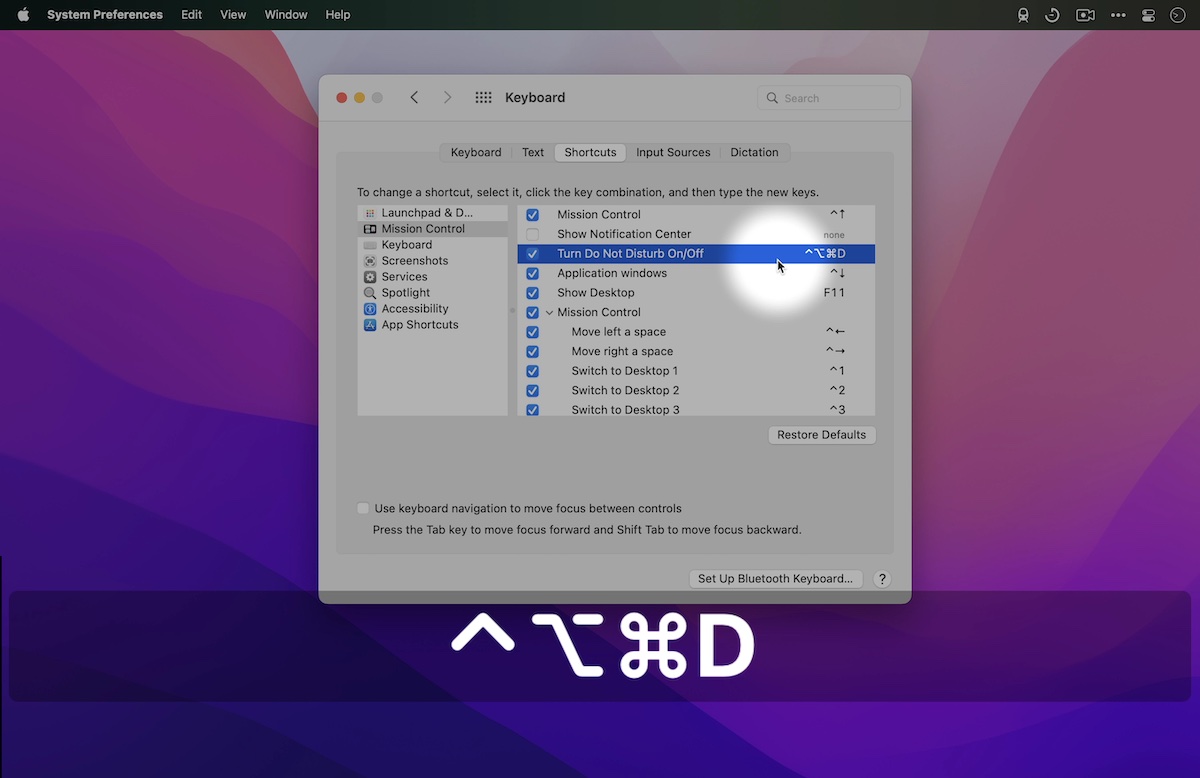The height and width of the screenshot is (778, 1200).
Task: Open the Window menu
Action: coord(286,15)
